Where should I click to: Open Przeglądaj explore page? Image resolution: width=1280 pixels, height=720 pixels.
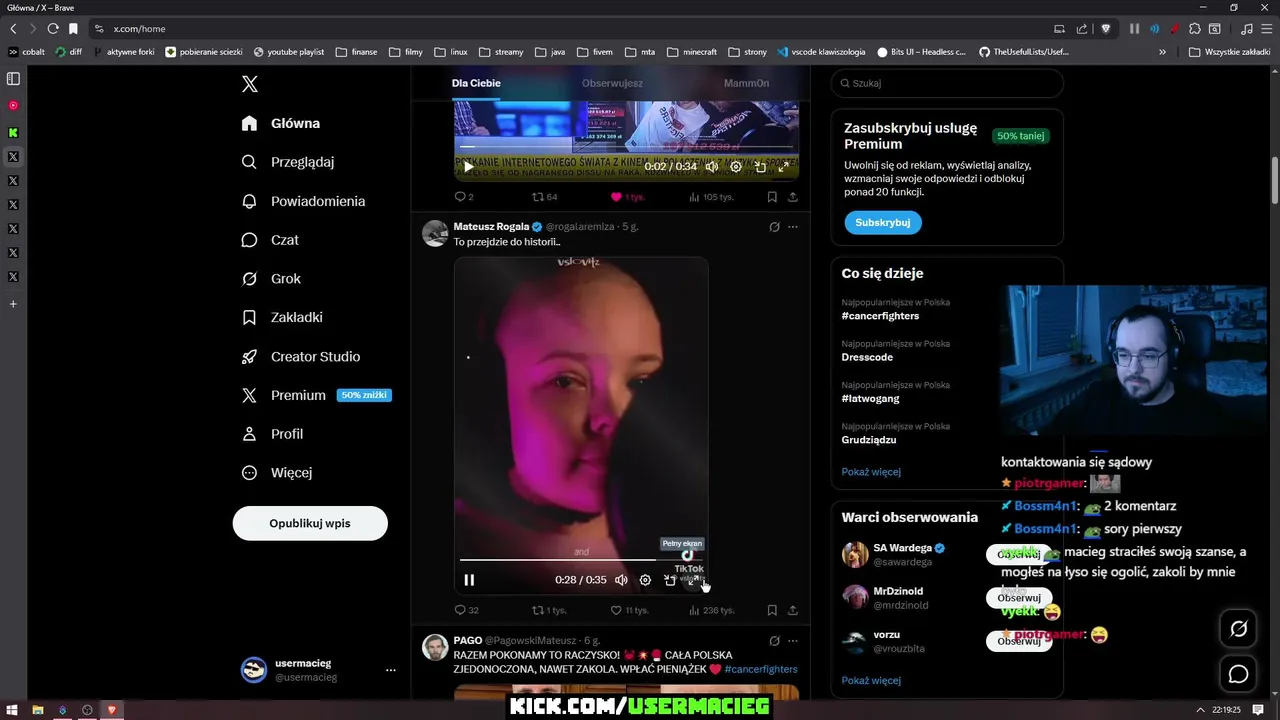pyautogui.click(x=288, y=162)
